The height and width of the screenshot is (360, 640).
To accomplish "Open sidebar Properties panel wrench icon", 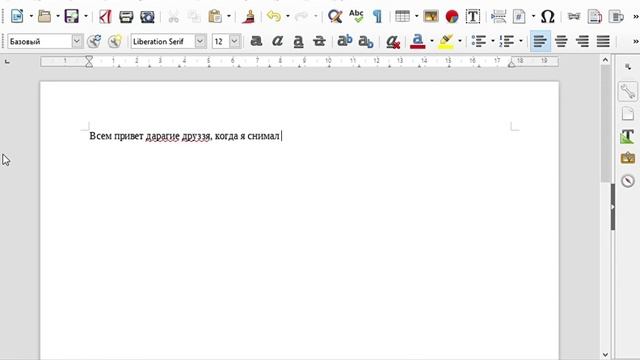I will [628, 91].
